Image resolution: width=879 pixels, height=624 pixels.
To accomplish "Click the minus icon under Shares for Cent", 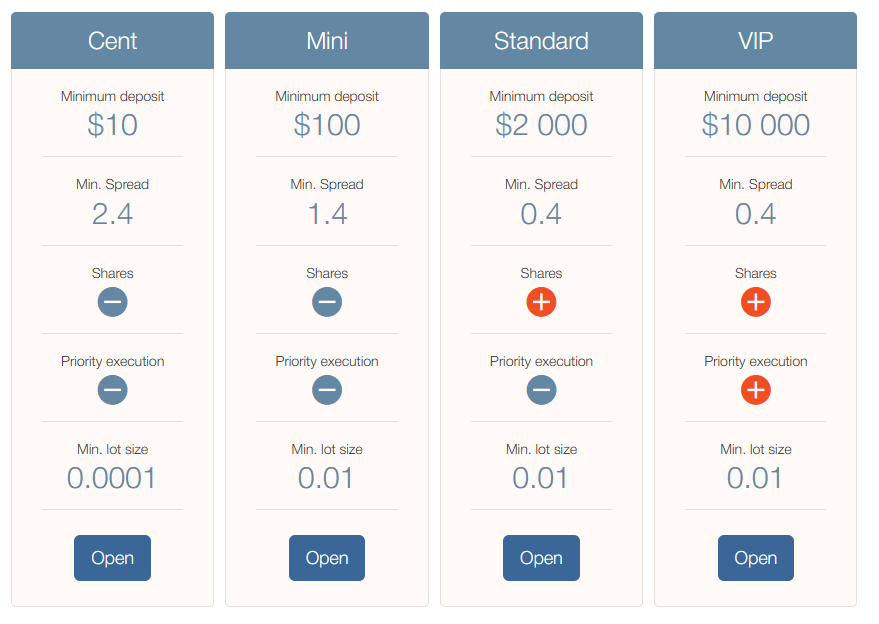I will (x=112, y=301).
